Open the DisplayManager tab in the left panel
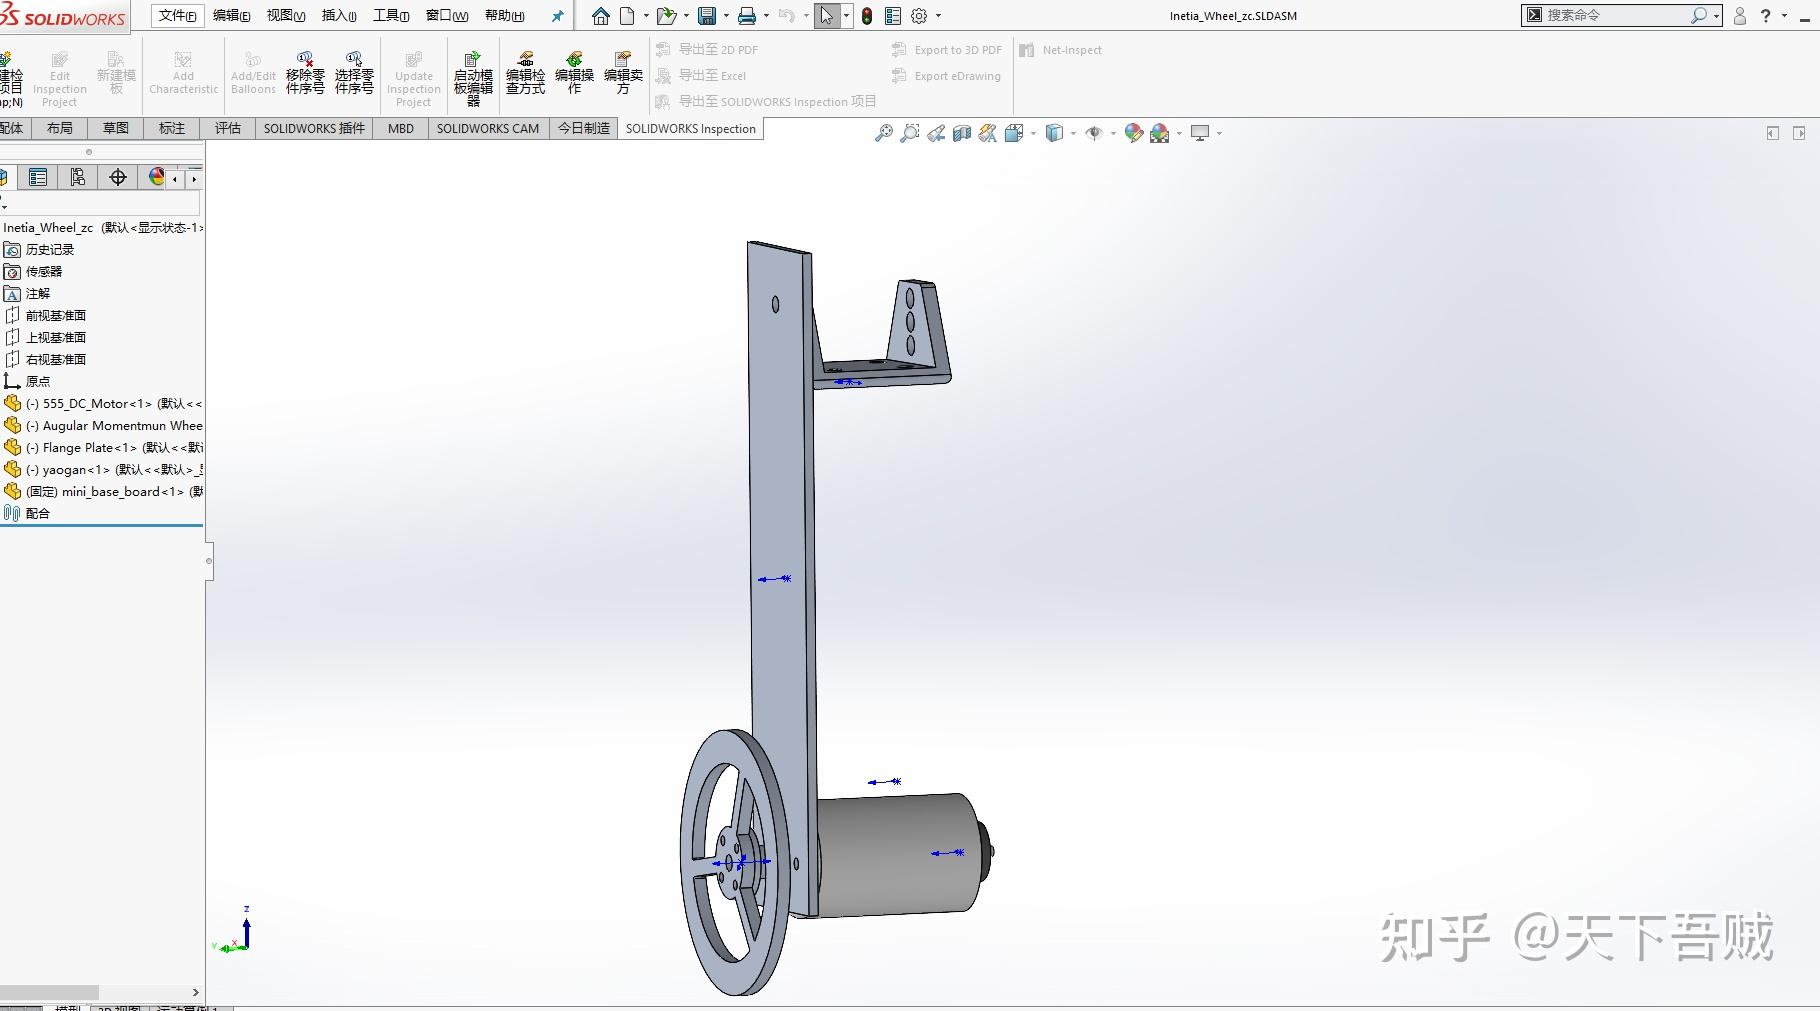This screenshot has height=1011, width=1820. pyautogui.click(x=155, y=177)
